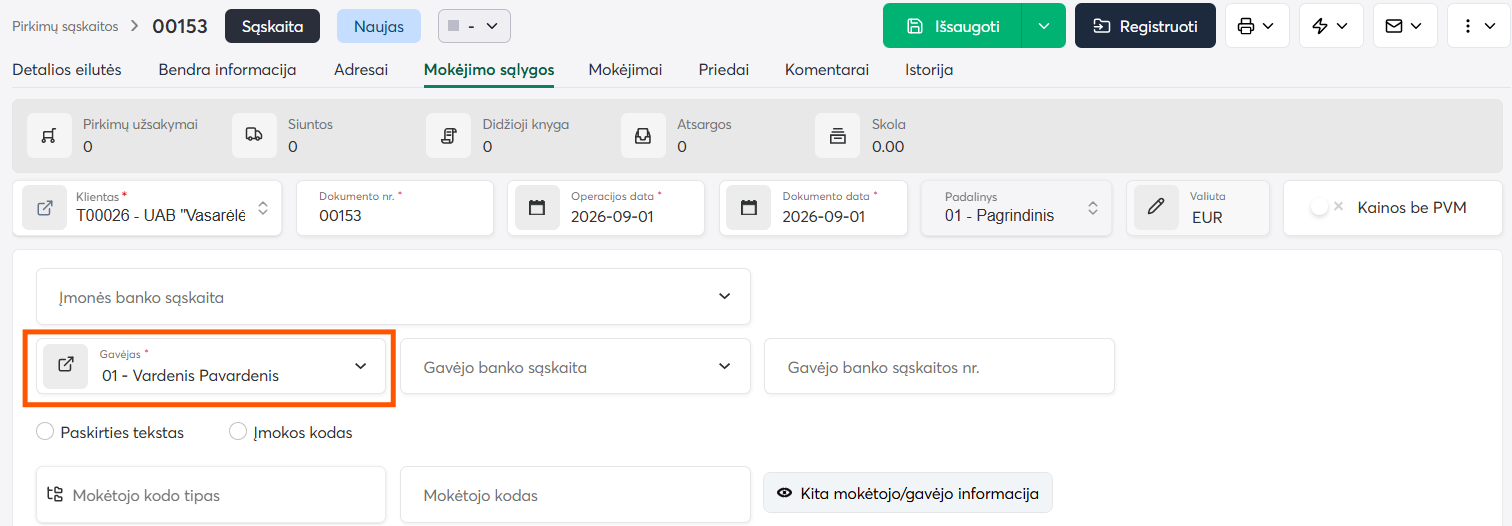Click the Didžioji knyga ledger icon

point(448,135)
